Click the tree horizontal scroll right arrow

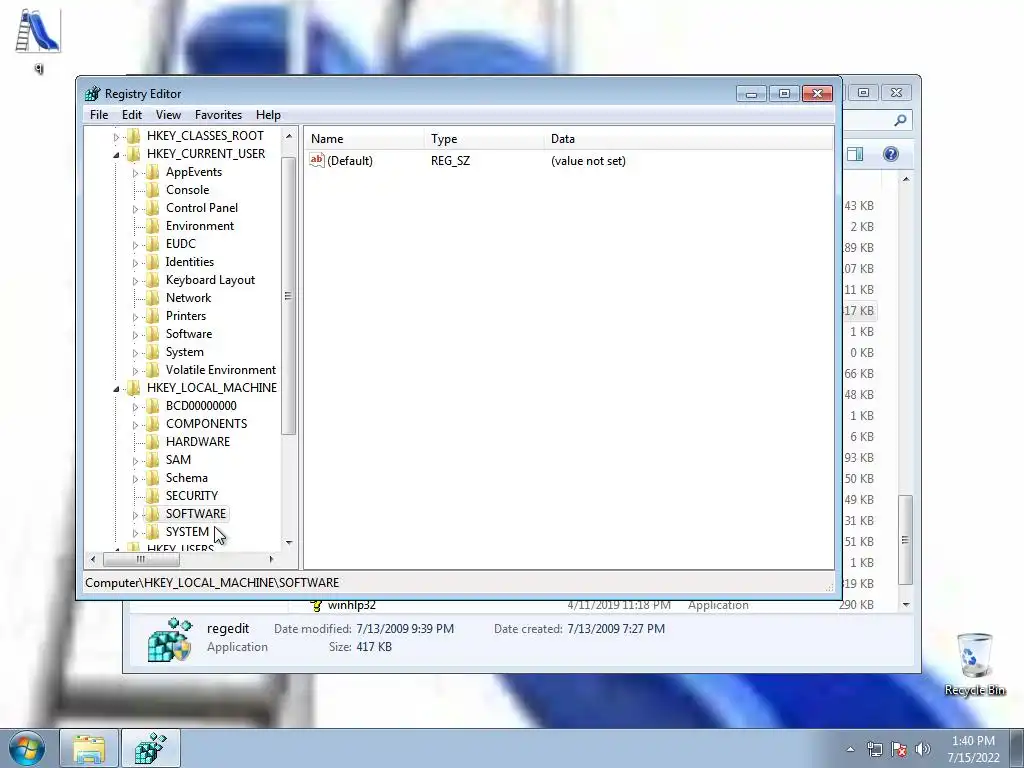[x=272, y=559]
